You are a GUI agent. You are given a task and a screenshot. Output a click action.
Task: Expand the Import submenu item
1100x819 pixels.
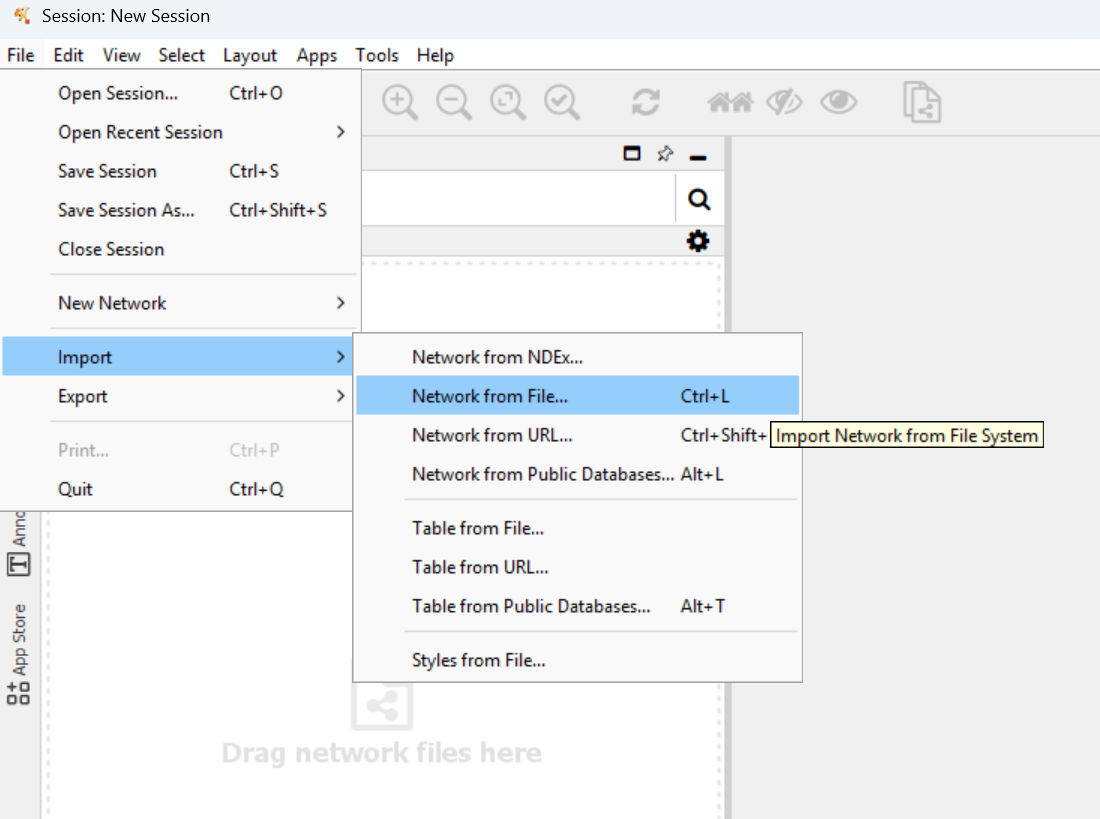(177, 357)
